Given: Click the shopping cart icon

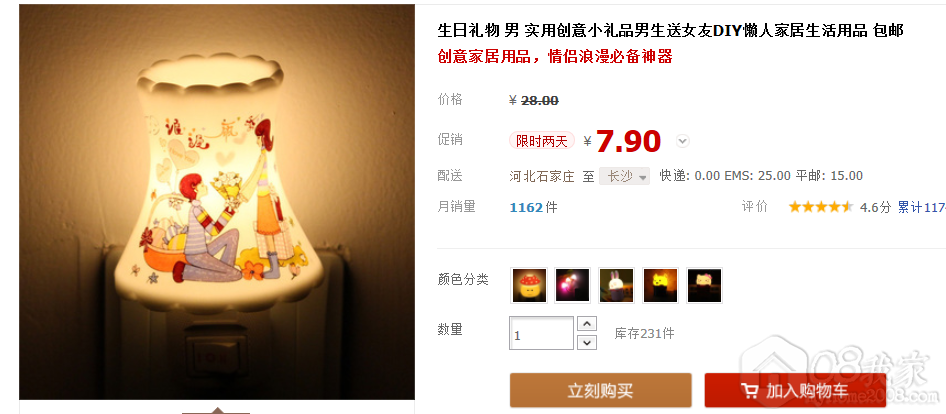Looking at the screenshot, I should point(750,391).
